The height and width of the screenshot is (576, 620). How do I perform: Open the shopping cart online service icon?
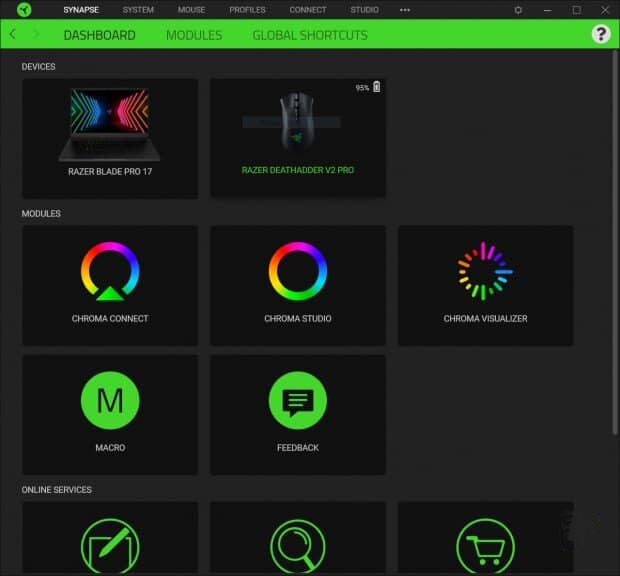(486, 546)
